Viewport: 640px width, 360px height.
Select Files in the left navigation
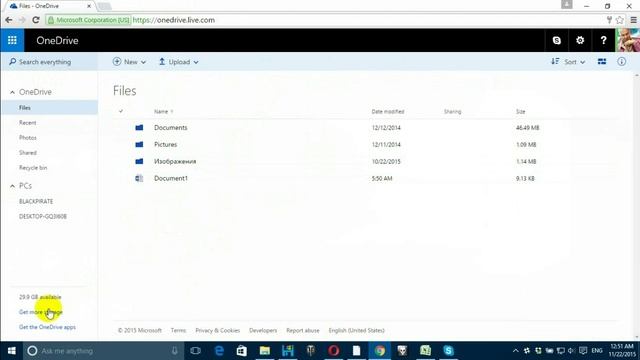(49, 108)
